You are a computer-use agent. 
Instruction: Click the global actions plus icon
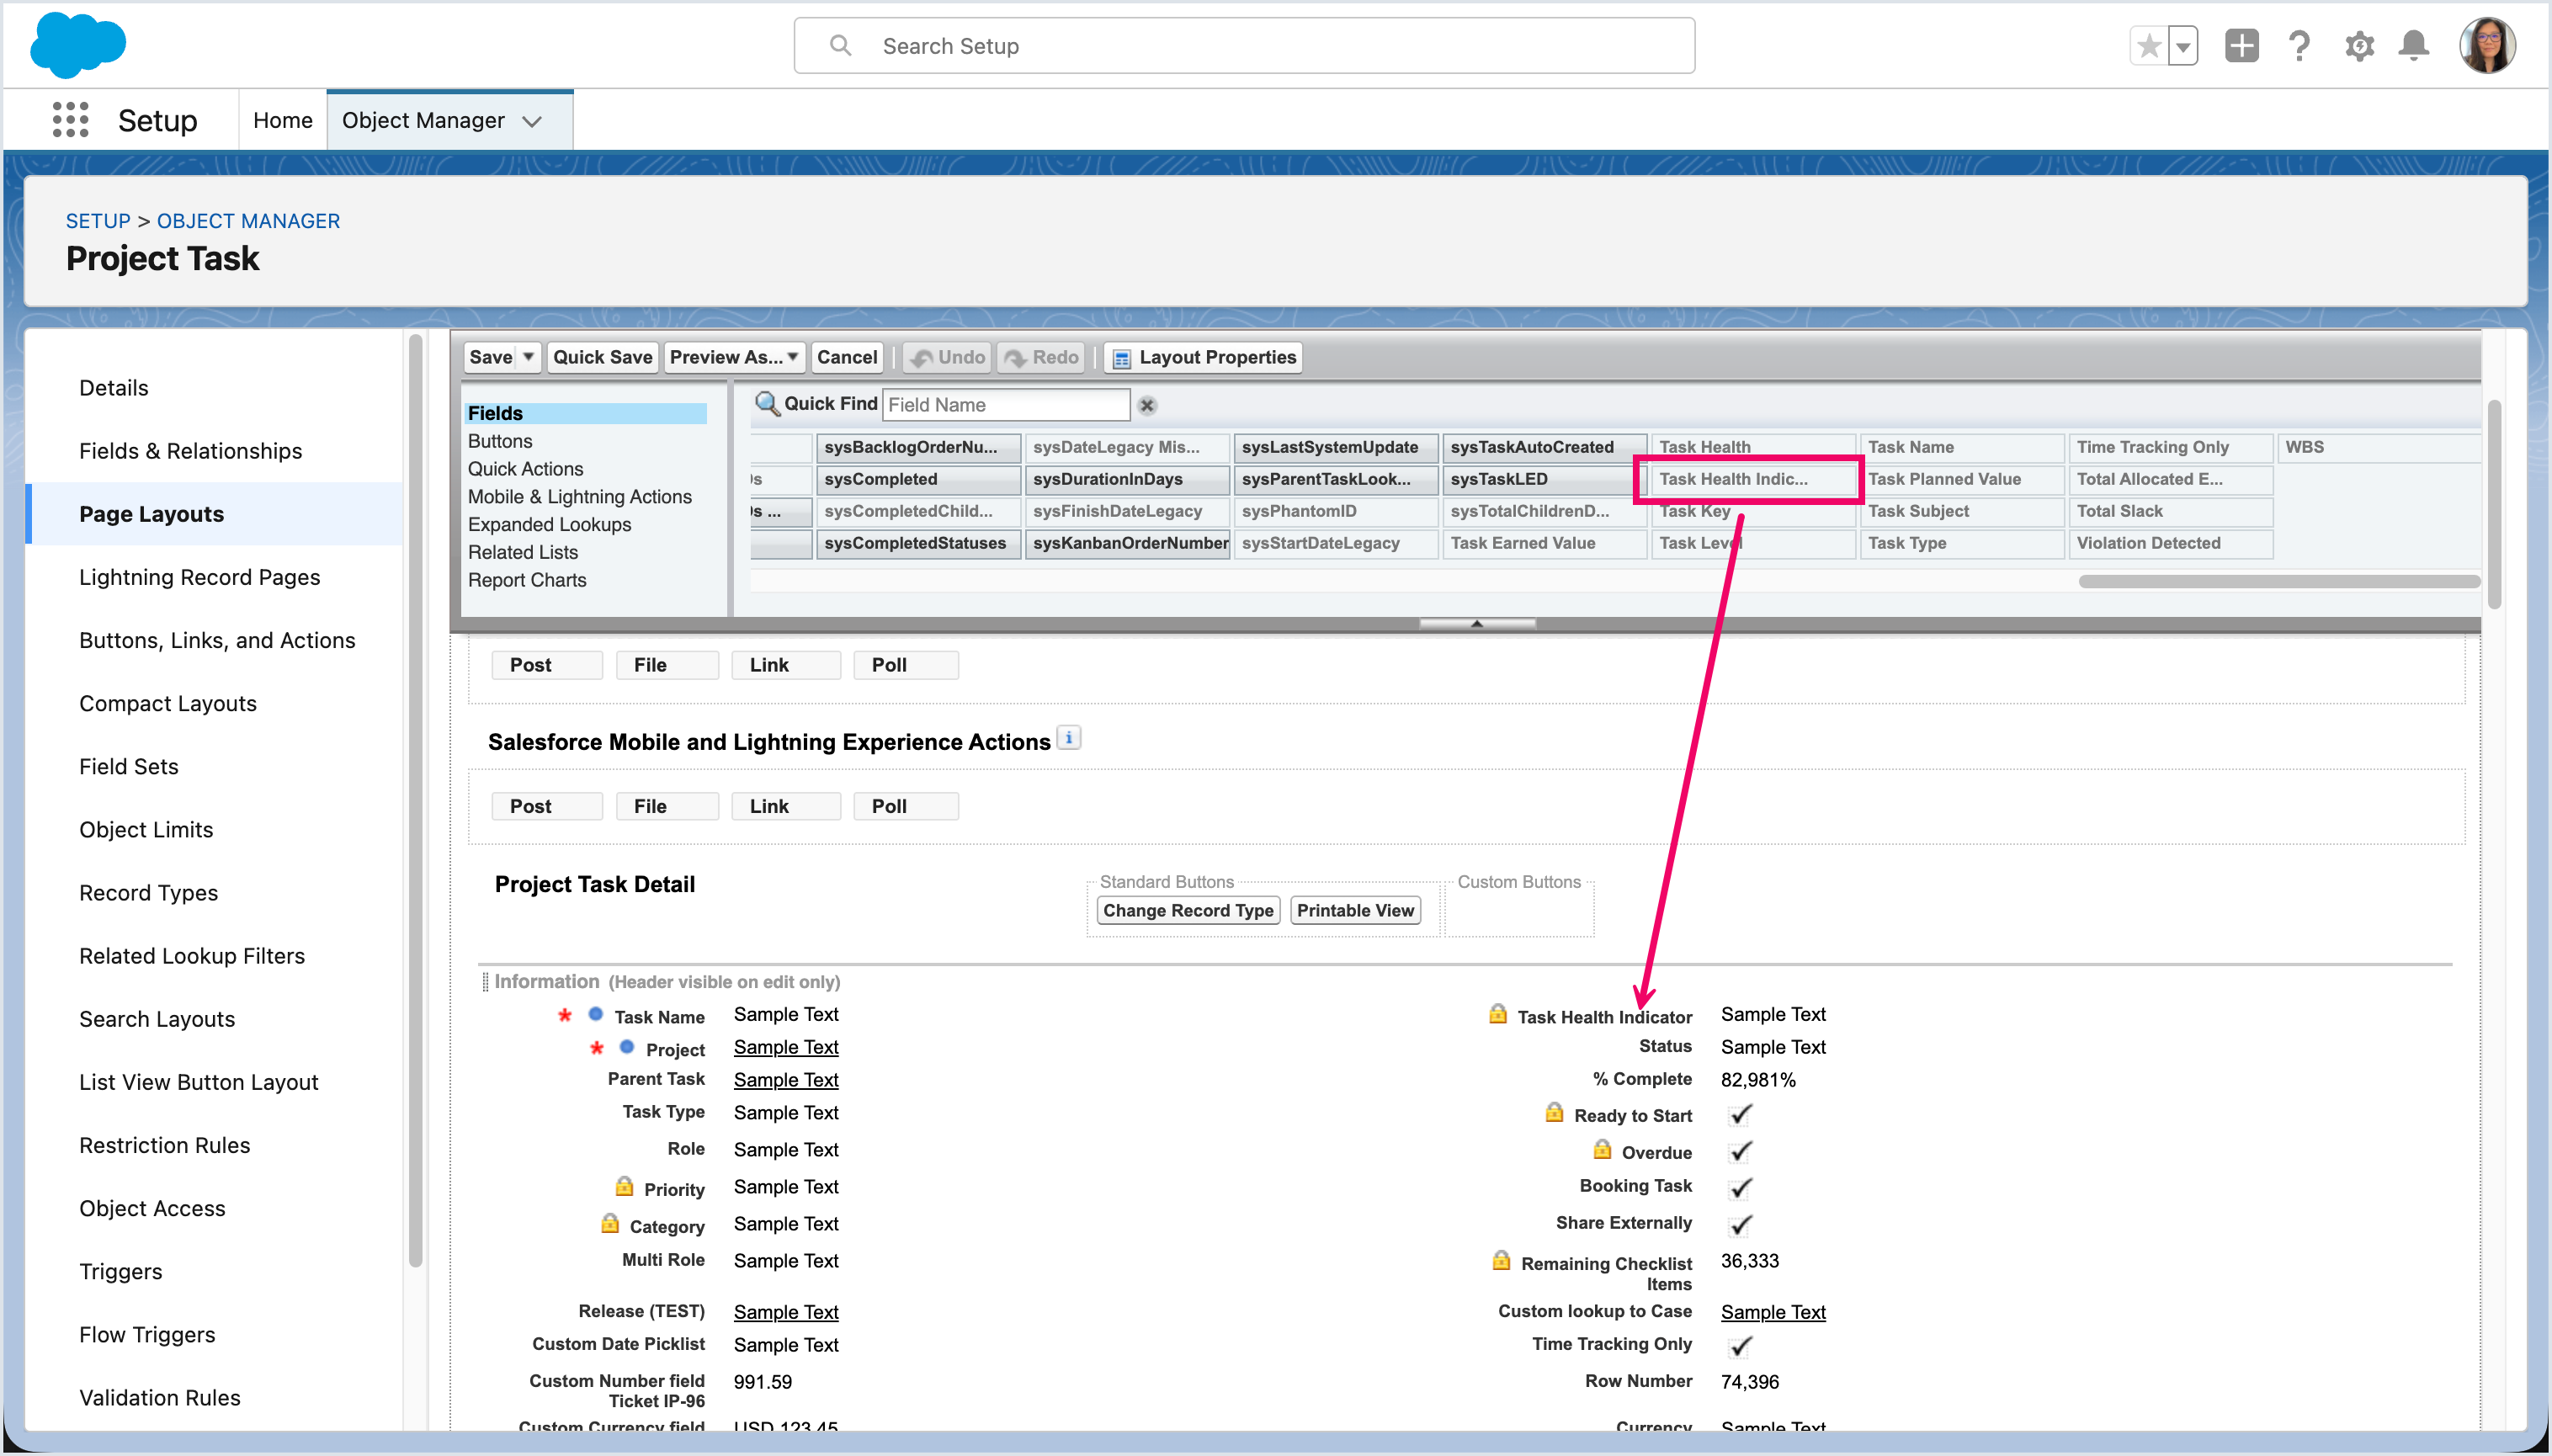pyautogui.click(x=2241, y=46)
